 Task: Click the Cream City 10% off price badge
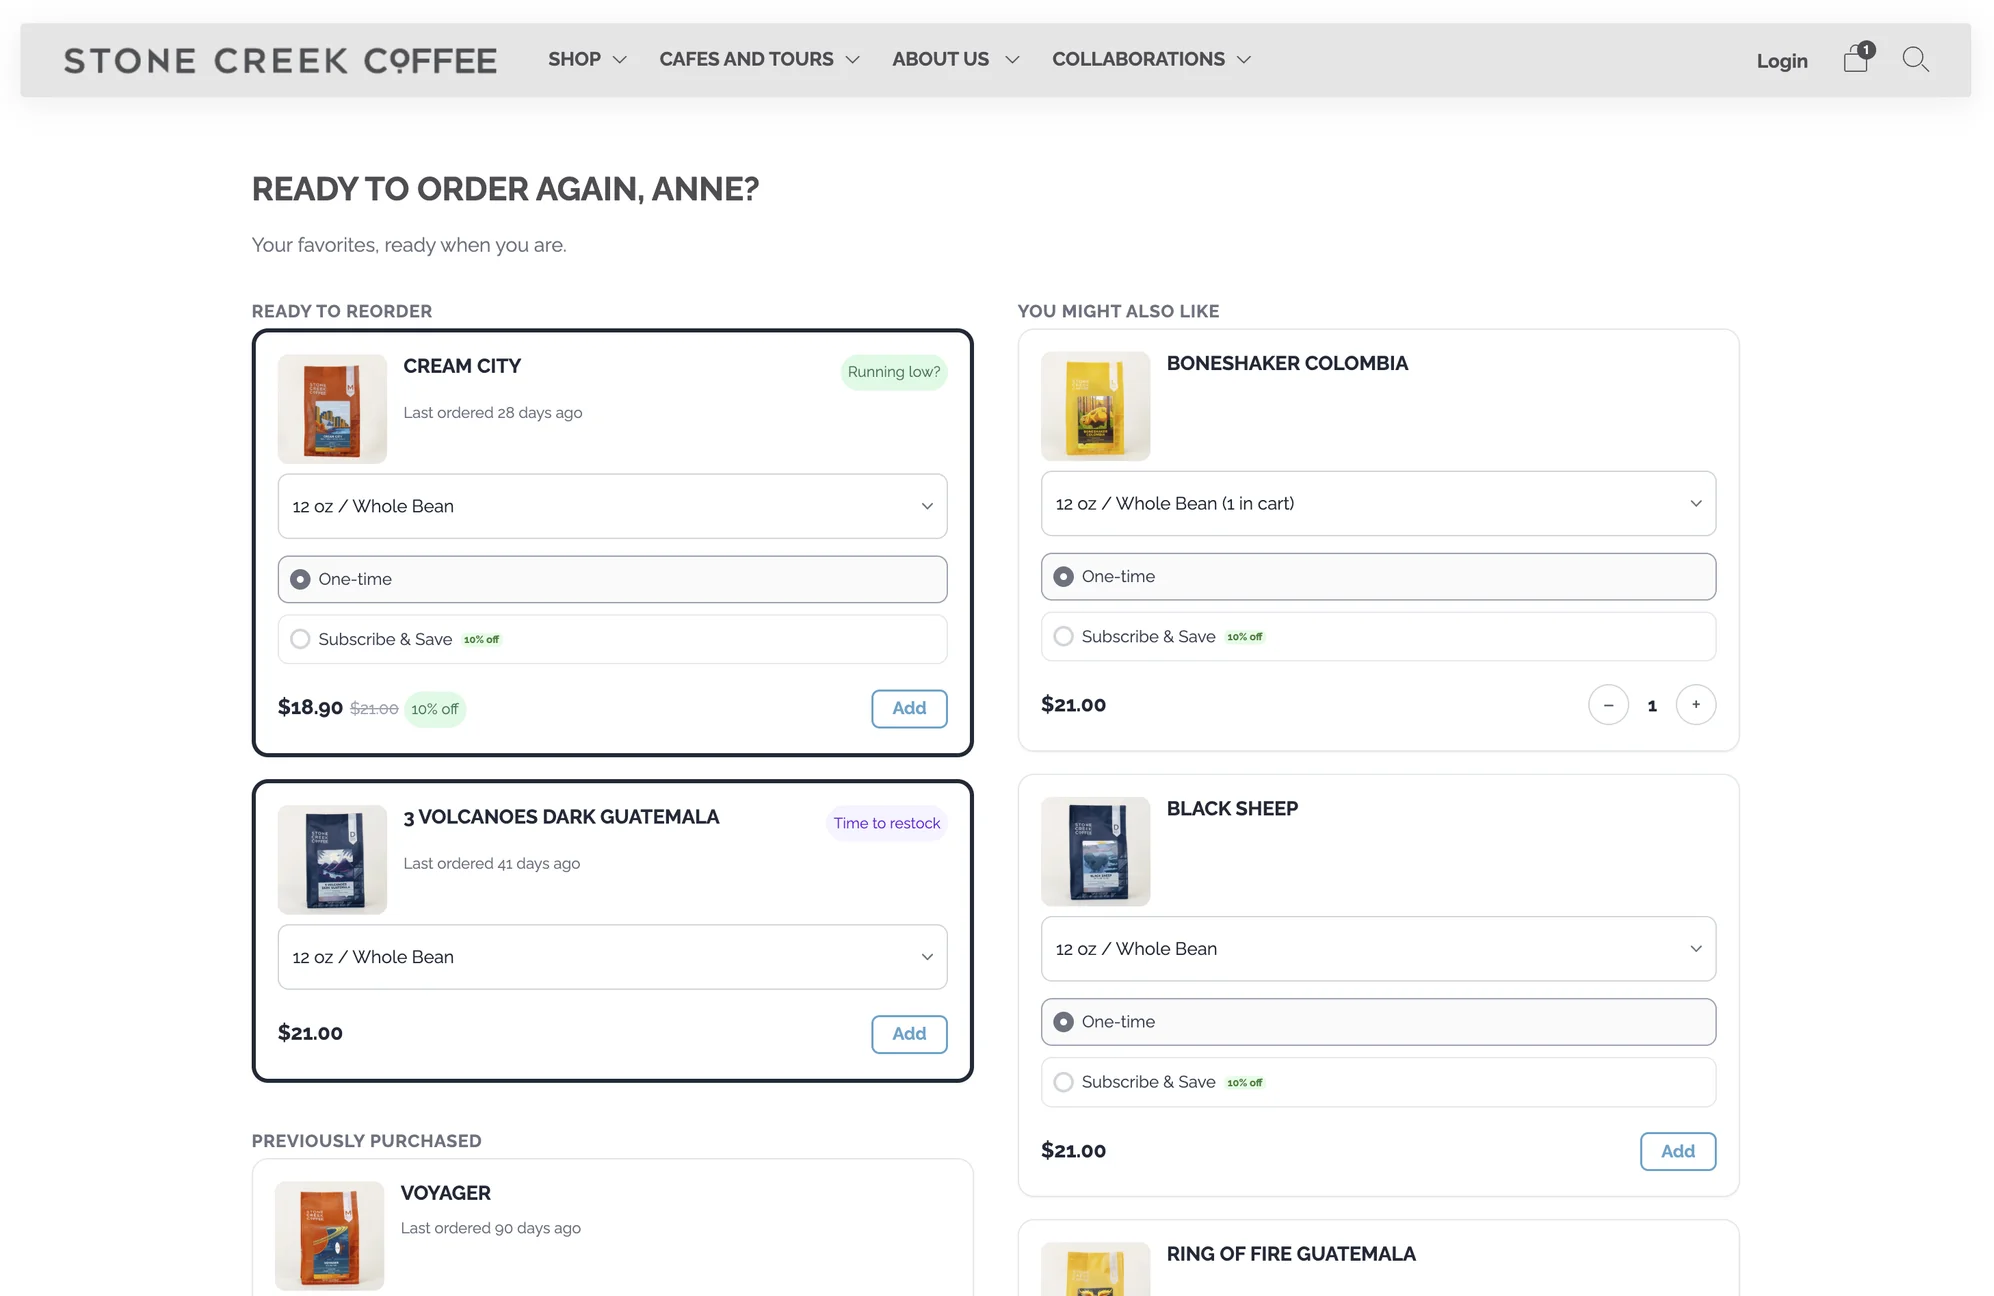(x=435, y=709)
